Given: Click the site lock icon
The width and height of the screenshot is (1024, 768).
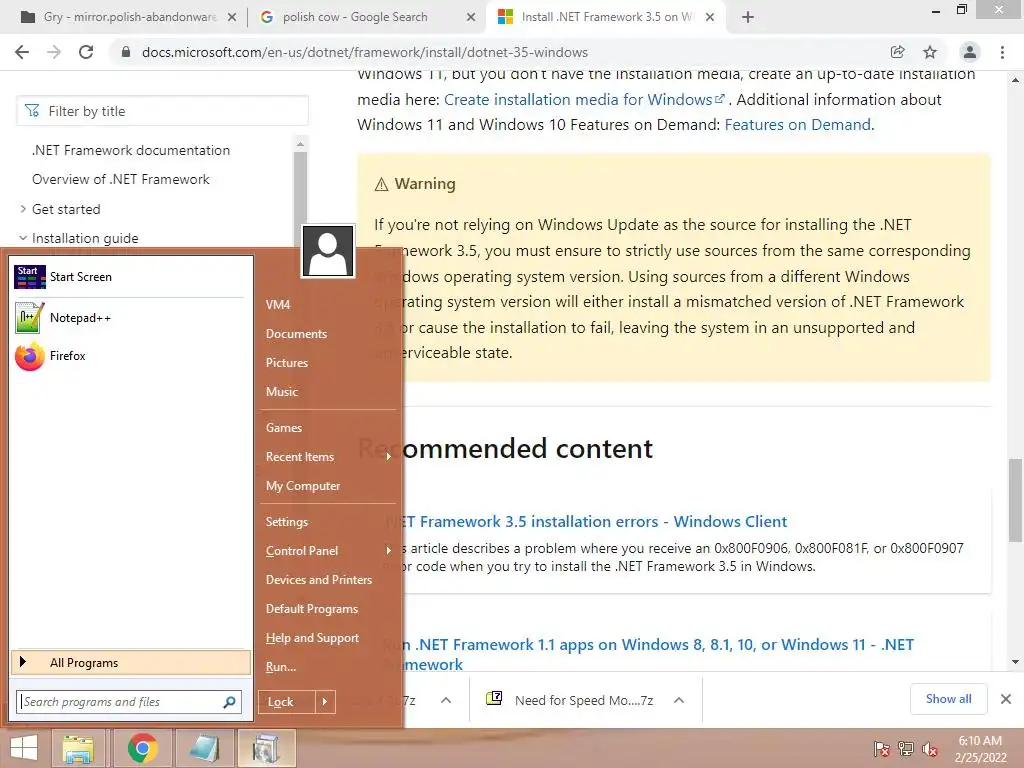Looking at the screenshot, I should [x=126, y=52].
